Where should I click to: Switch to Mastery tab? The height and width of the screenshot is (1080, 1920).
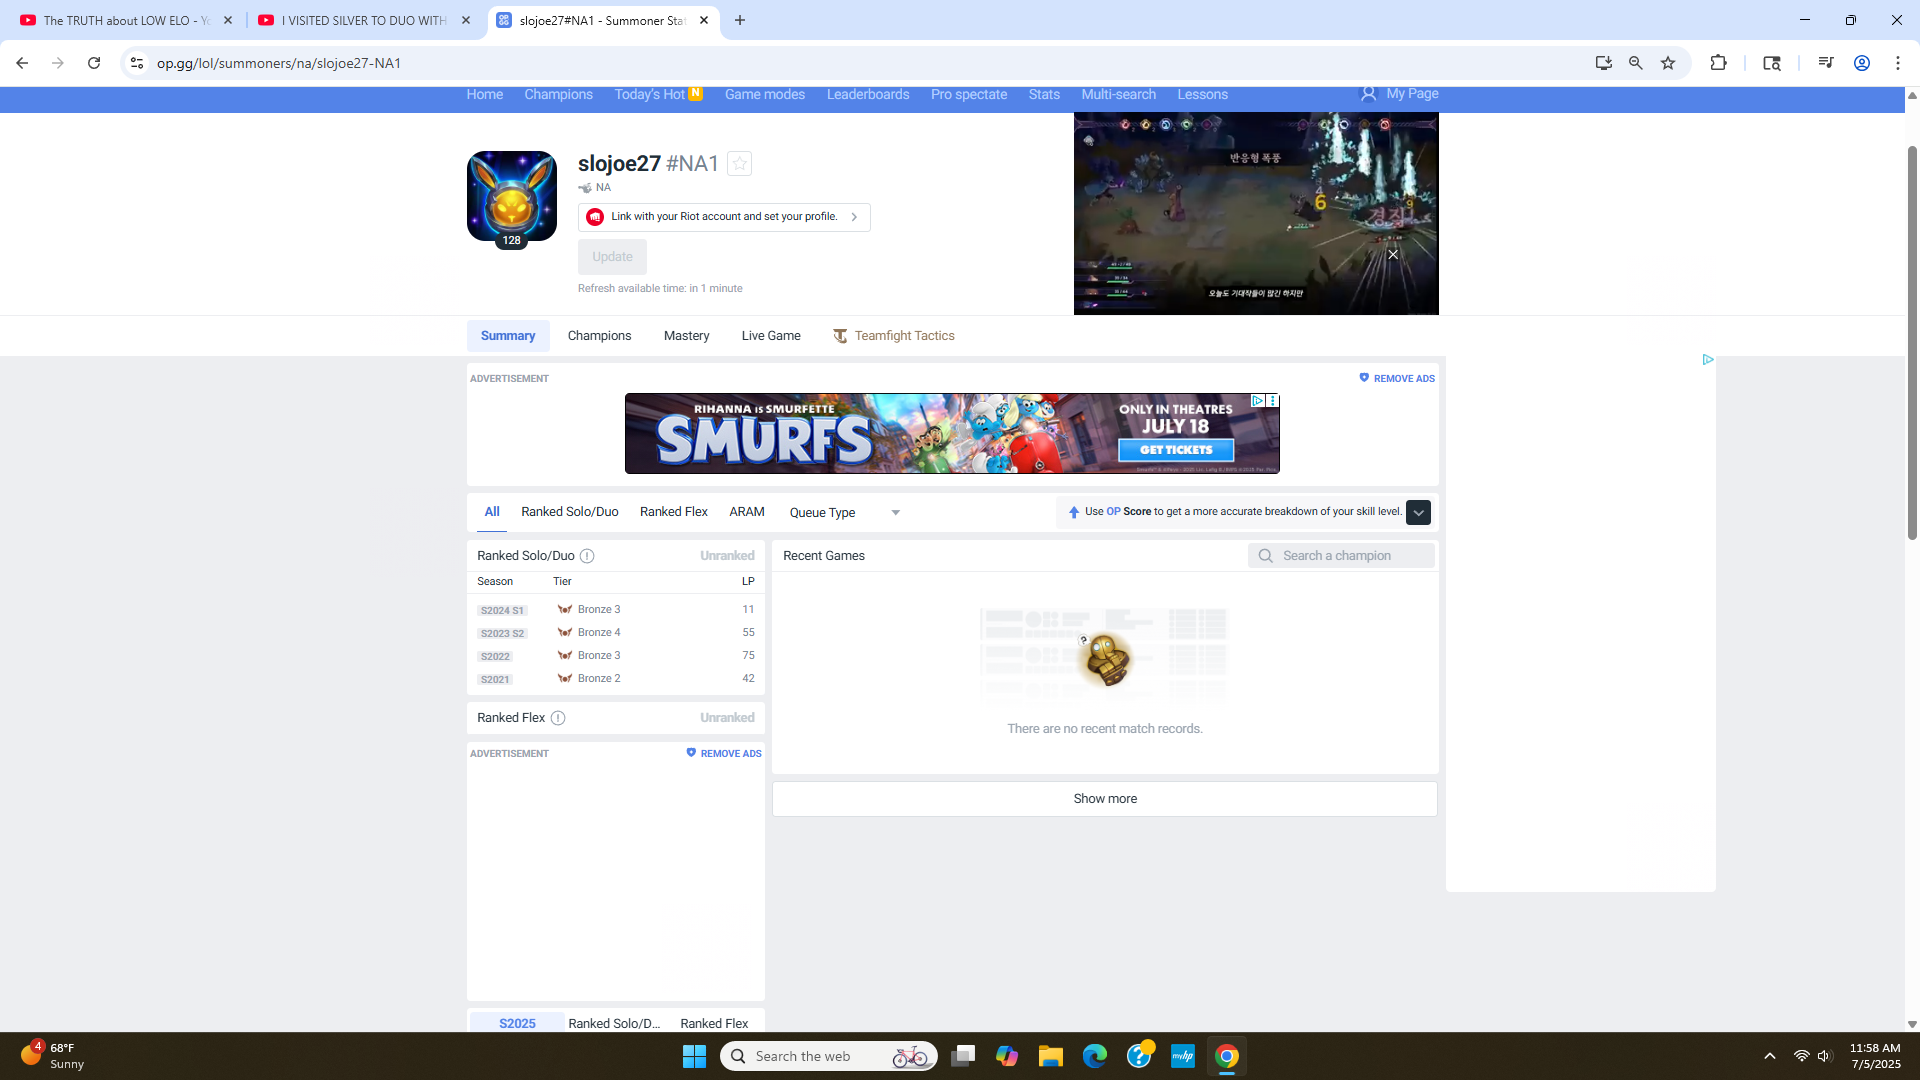click(x=686, y=336)
